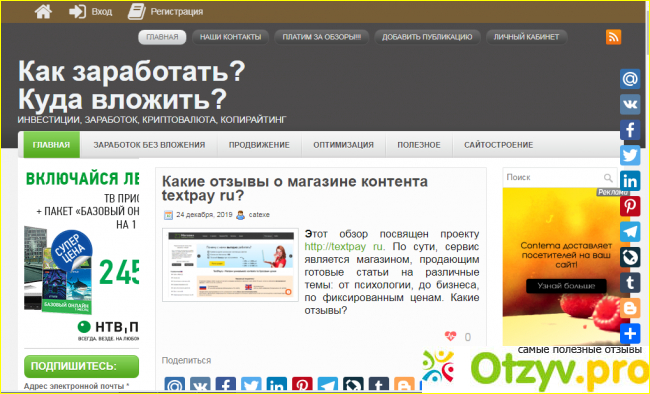The height and width of the screenshot is (394, 650).
Task: Select САЙТОСТРОЕНИЕ menu tab
Action: [x=499, y=145]
